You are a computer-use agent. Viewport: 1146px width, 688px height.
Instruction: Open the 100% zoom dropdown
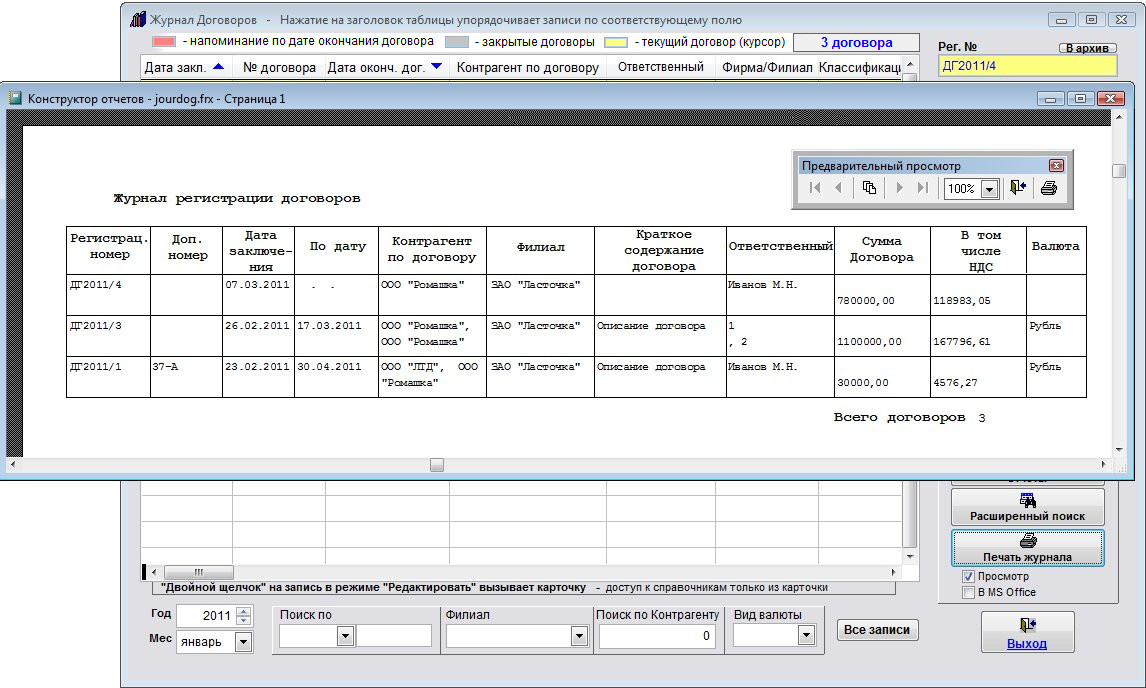tap(989, 189)
